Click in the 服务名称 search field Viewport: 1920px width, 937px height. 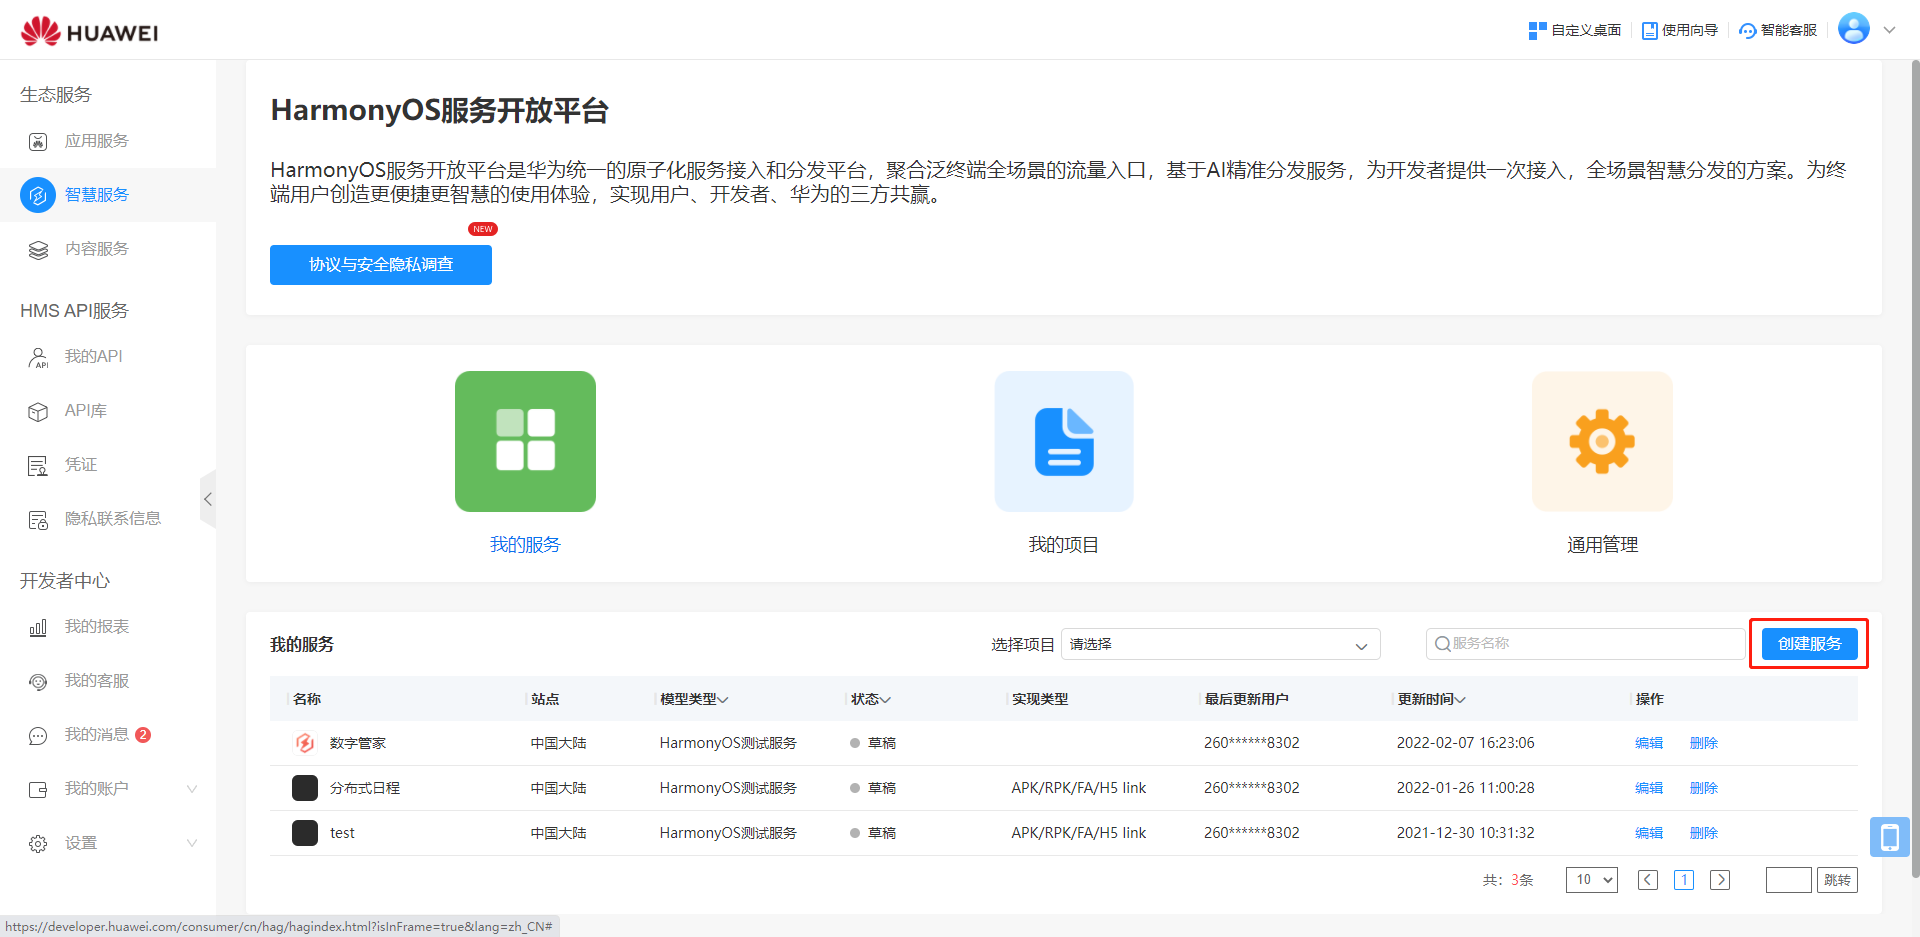(x=1586, y=644)
